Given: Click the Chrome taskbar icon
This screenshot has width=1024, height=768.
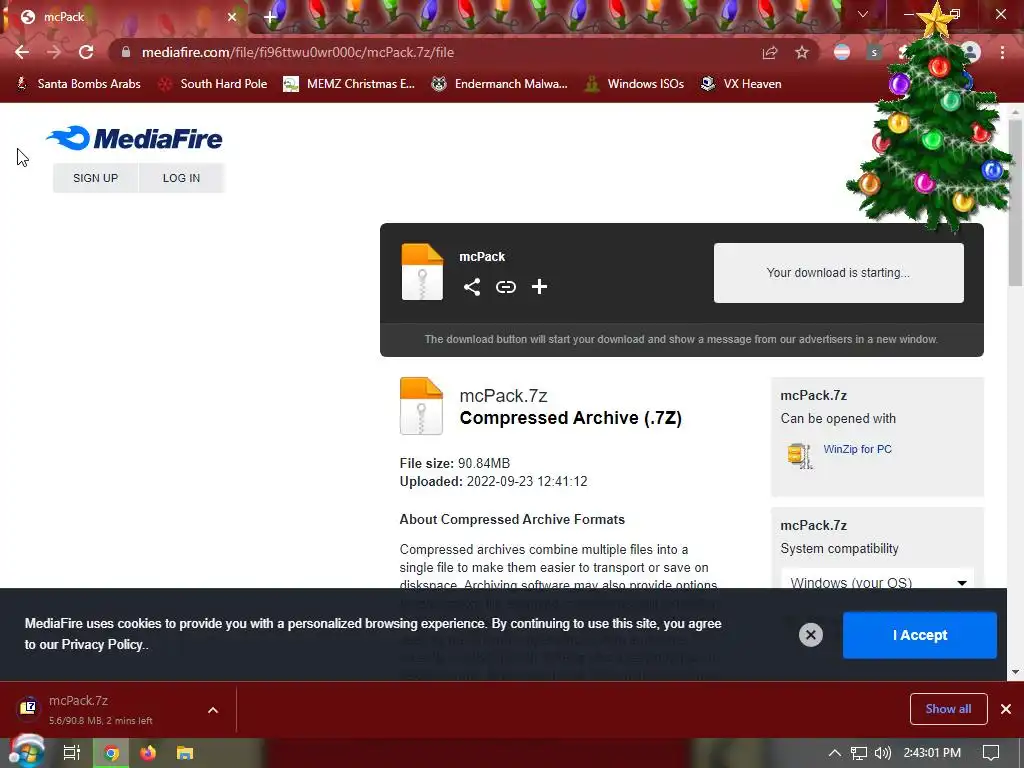Looking at the screenshot, I should 111,753.
